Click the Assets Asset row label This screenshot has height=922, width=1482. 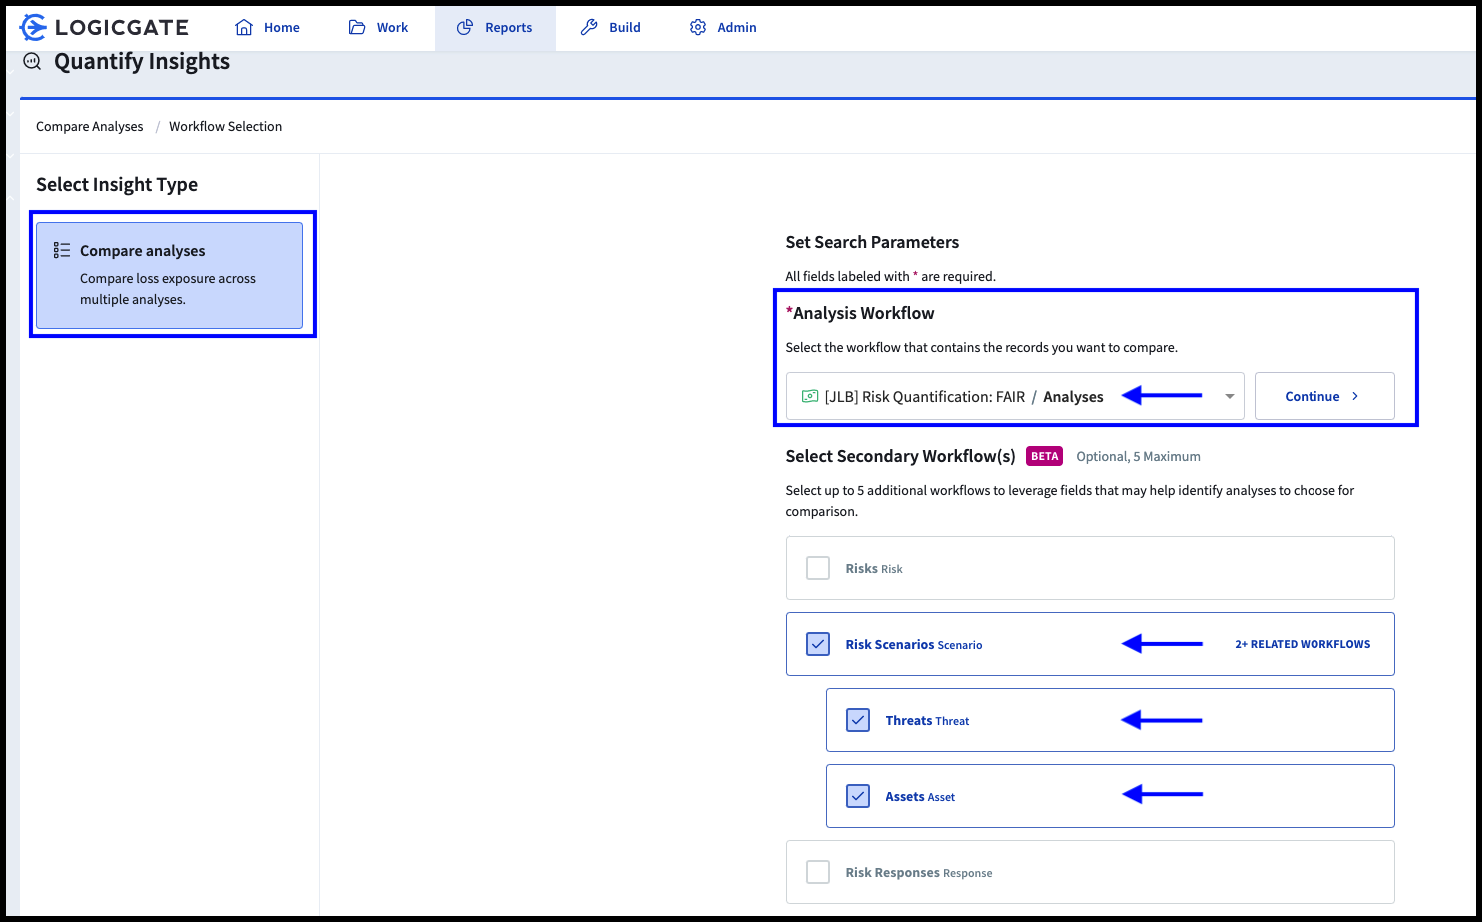[x=920, y=796]
